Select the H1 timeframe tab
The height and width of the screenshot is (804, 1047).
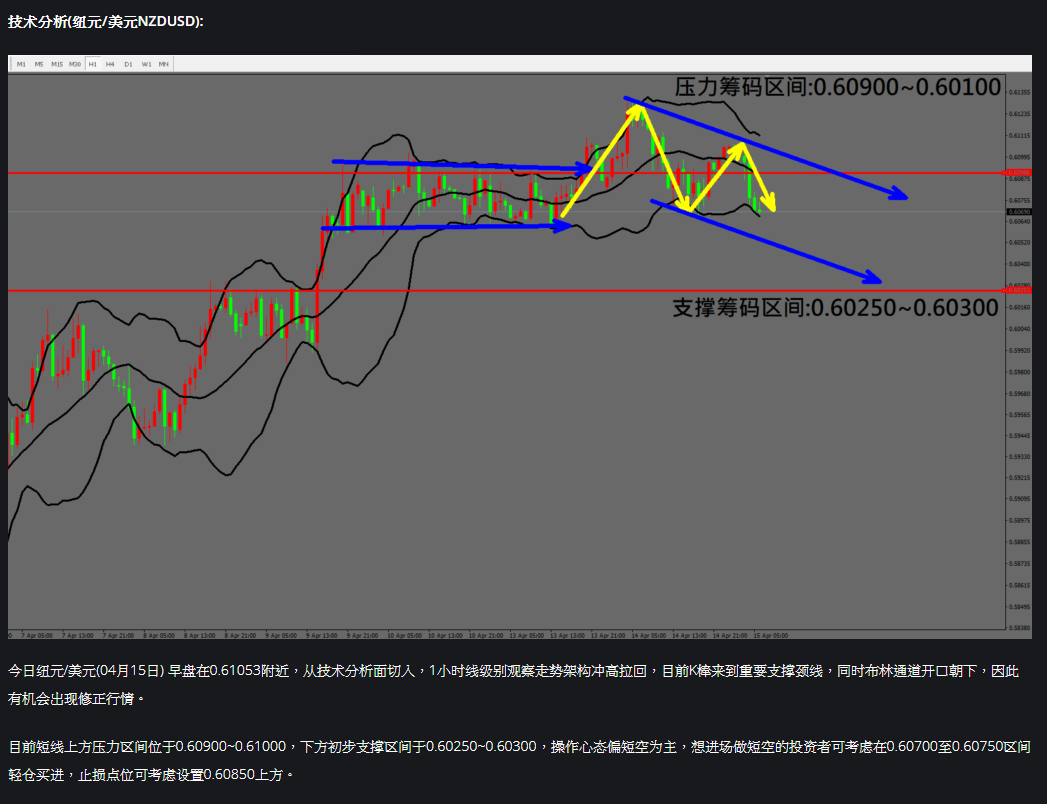click(x=93, y=64)
